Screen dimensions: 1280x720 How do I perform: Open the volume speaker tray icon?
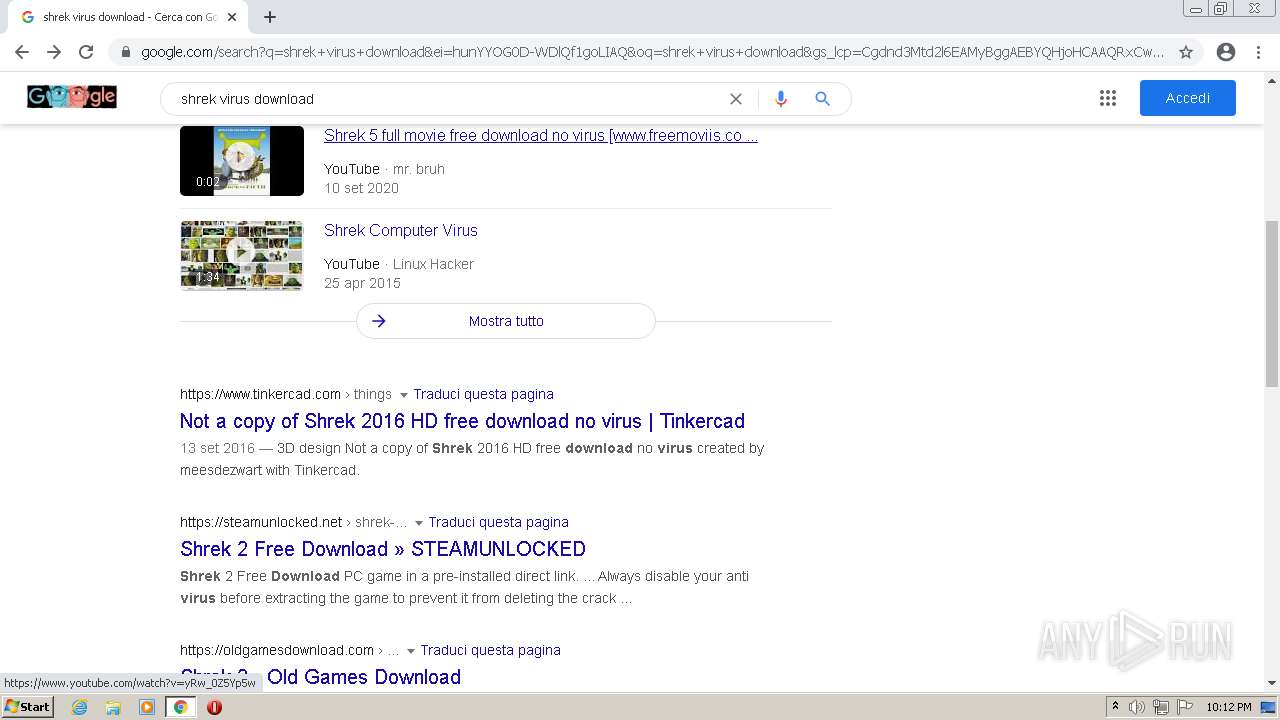pos(1137,707)
